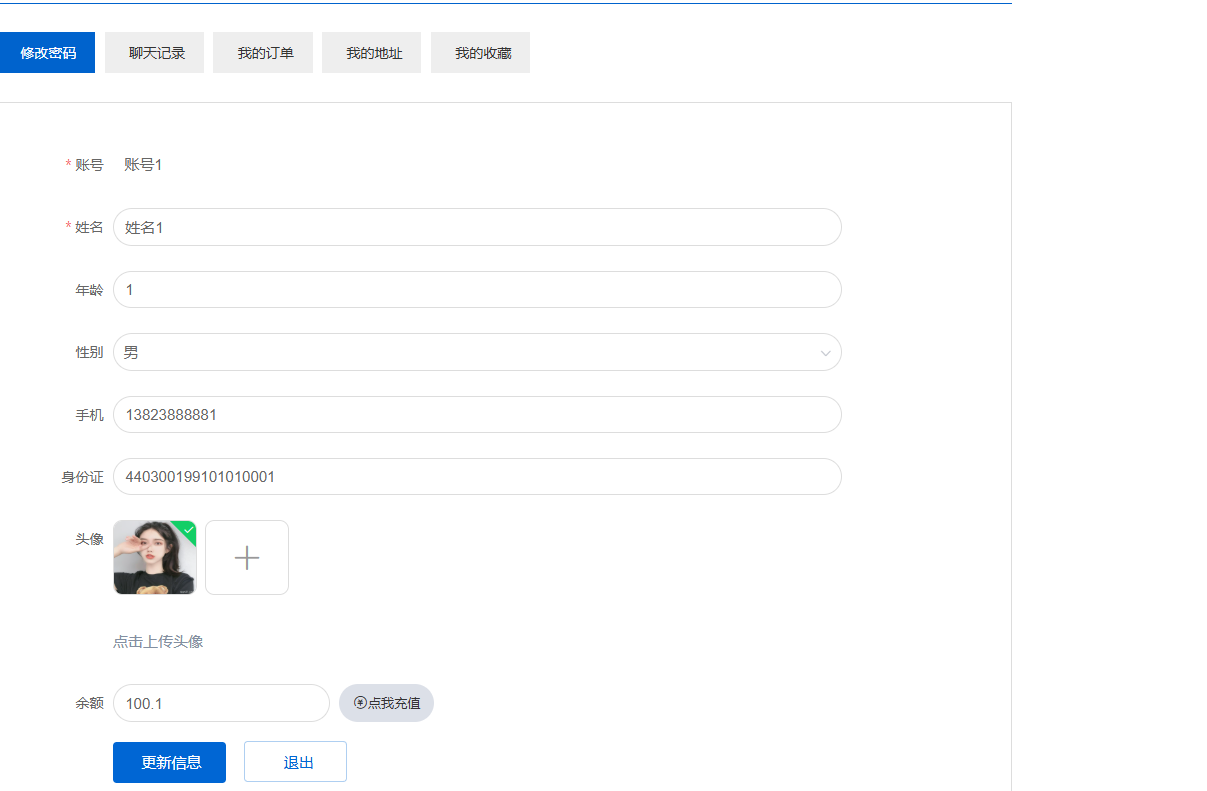Click the 账号1 account value text
The image size is (1207, 791).
143,165
